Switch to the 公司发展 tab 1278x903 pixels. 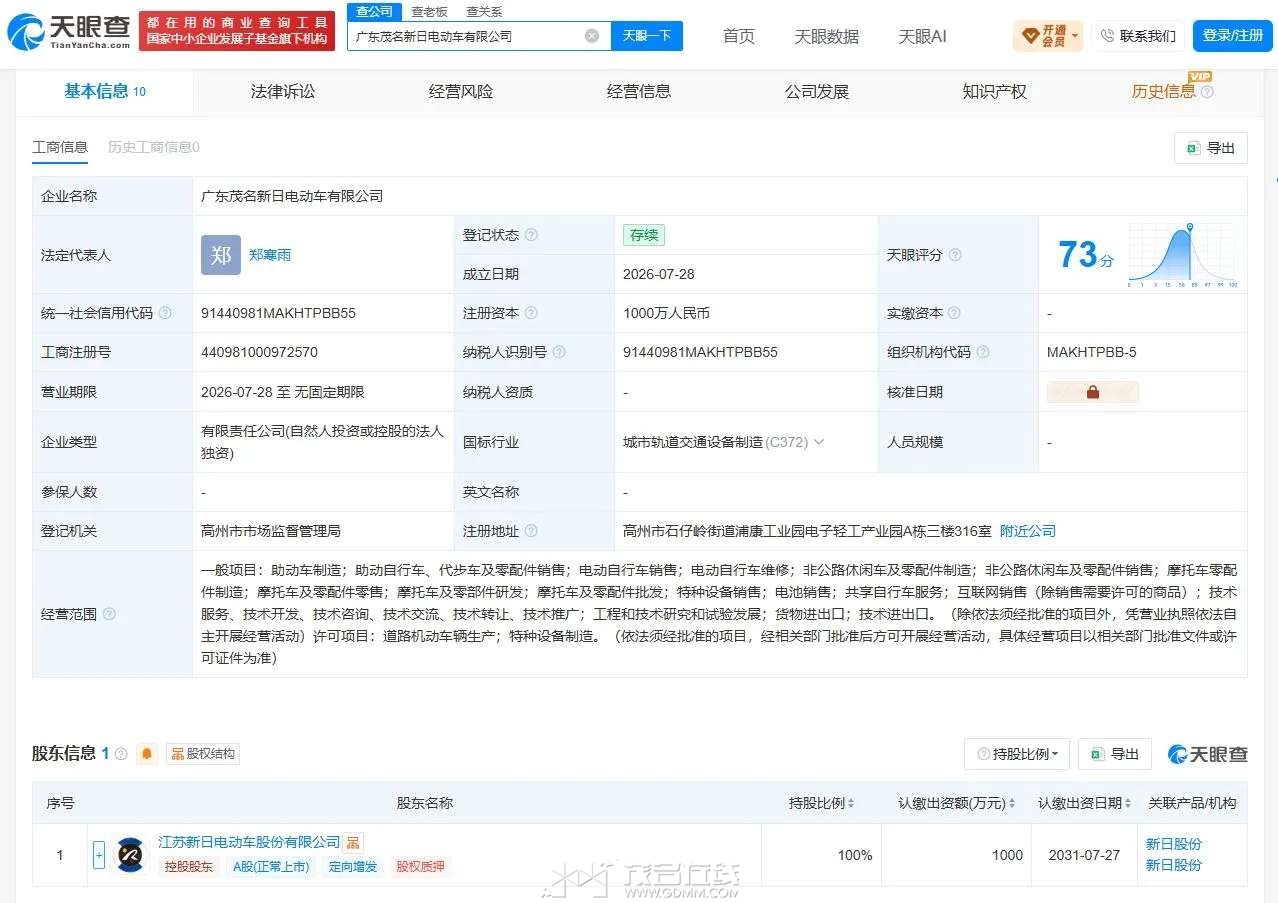coord(817,91)
